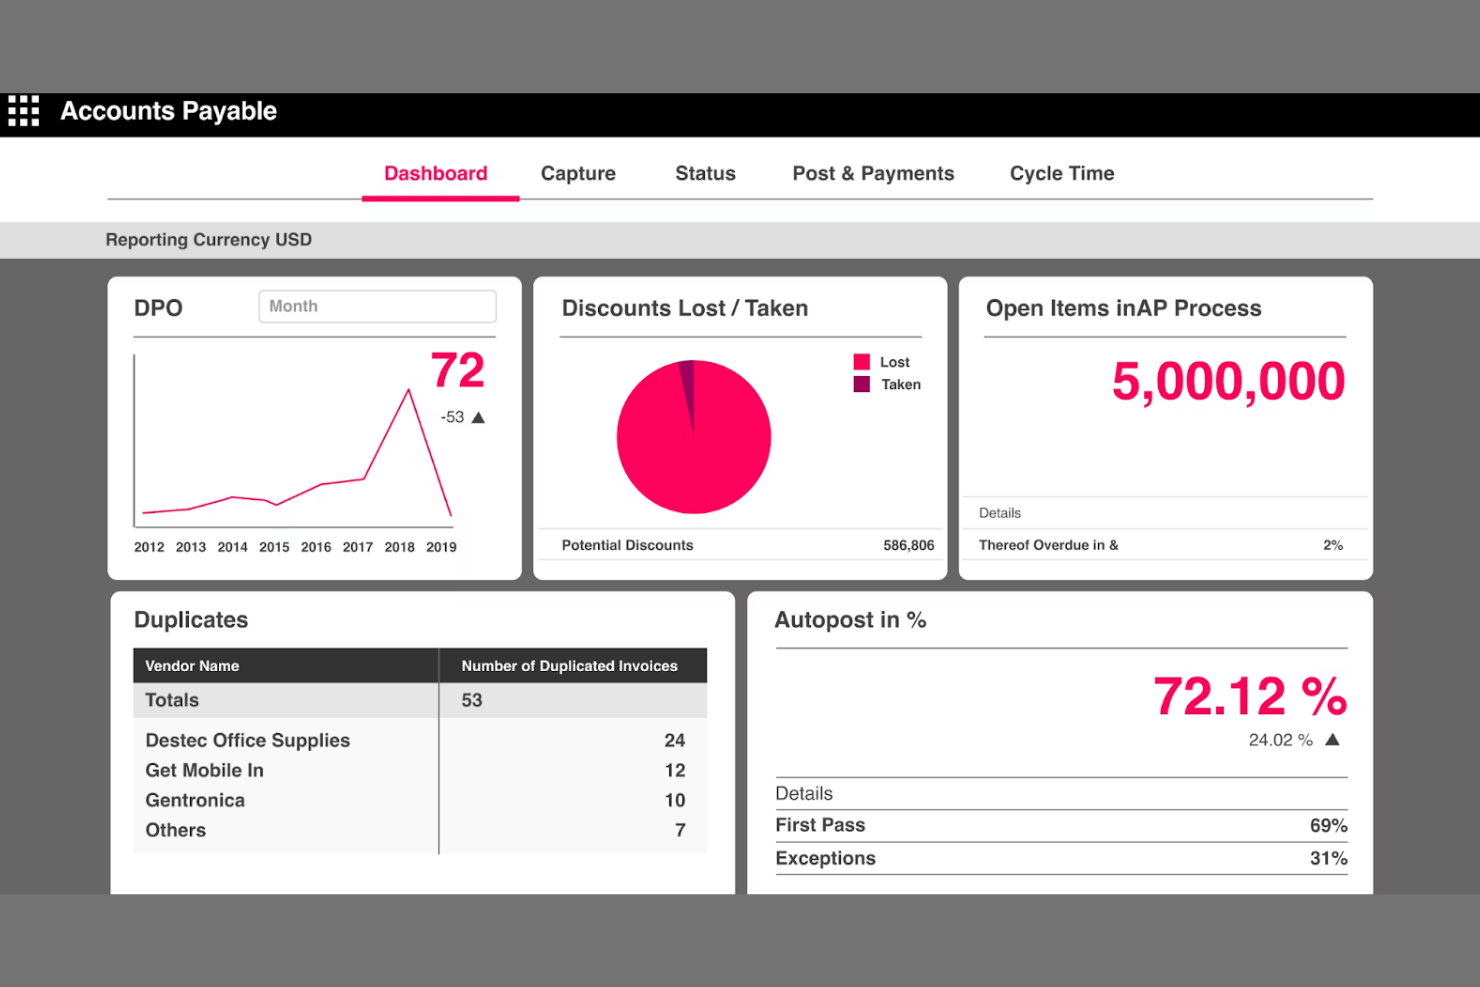Select the 5,000,000 open items figure
The image size is (1480, 987).
pos(1228,381)
